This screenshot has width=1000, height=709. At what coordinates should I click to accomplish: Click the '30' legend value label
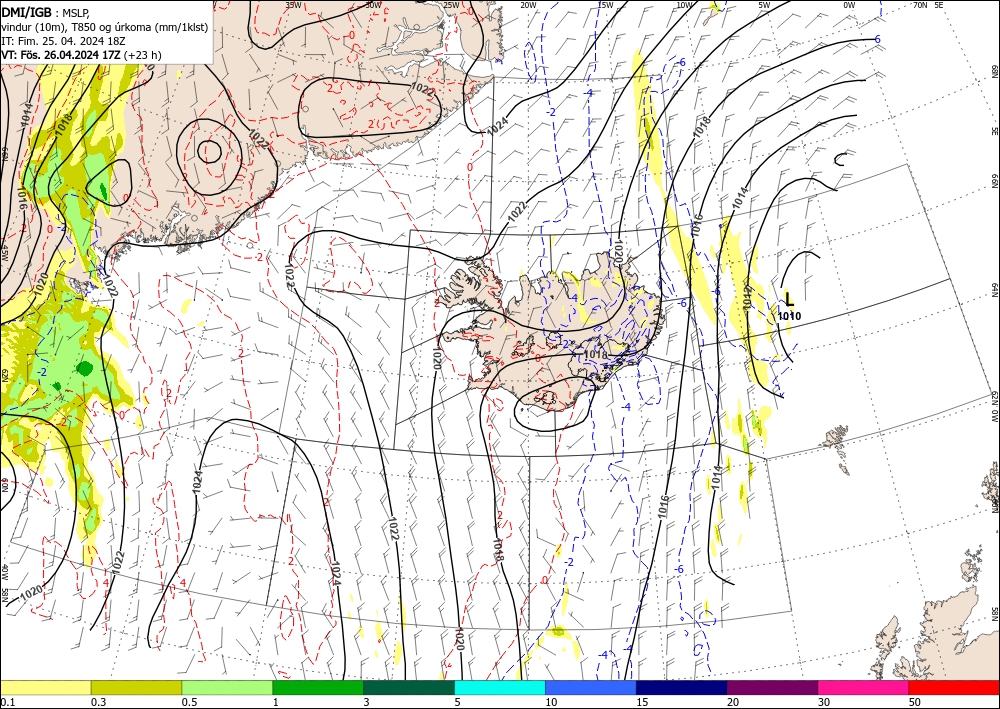[824, 702]
